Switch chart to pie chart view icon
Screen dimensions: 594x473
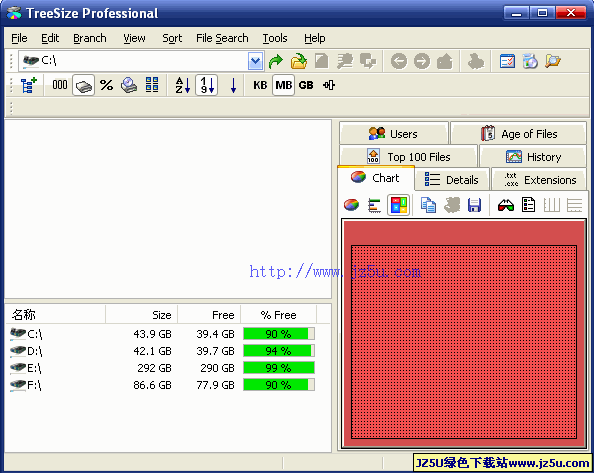pyautogui.click(x=351, y=205)
